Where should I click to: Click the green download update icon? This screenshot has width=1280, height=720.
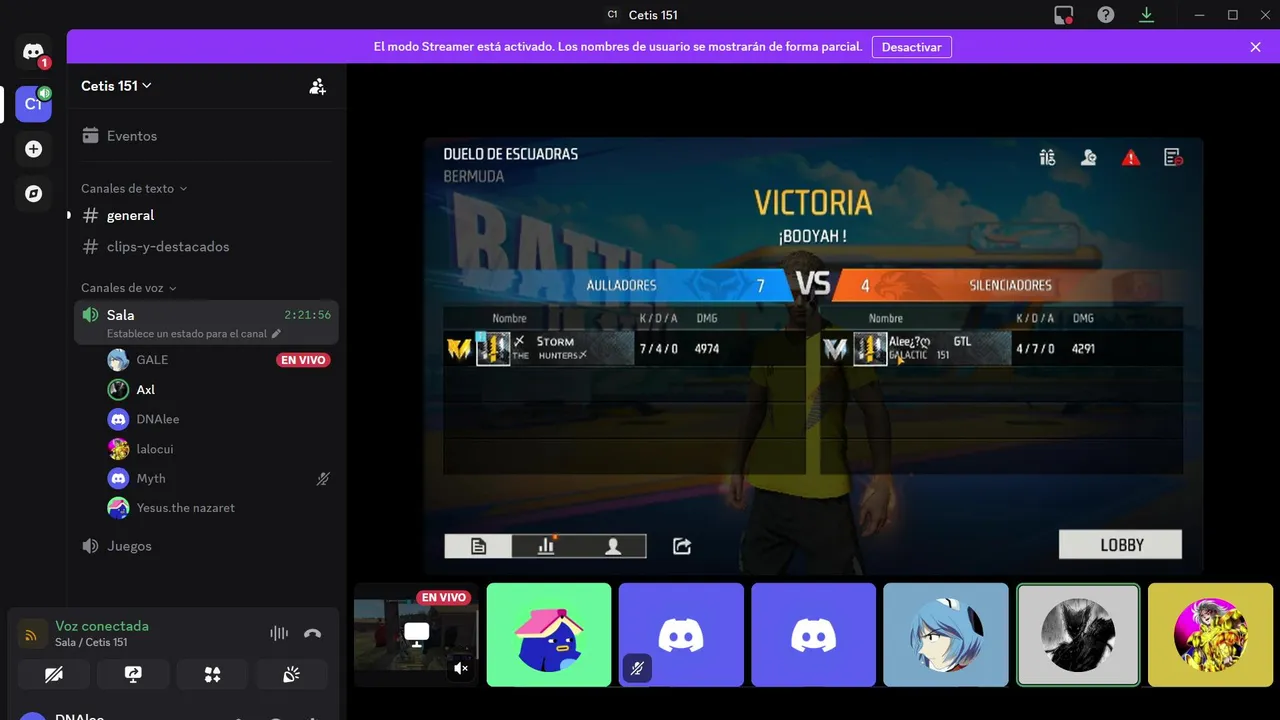click(1147, 15)
